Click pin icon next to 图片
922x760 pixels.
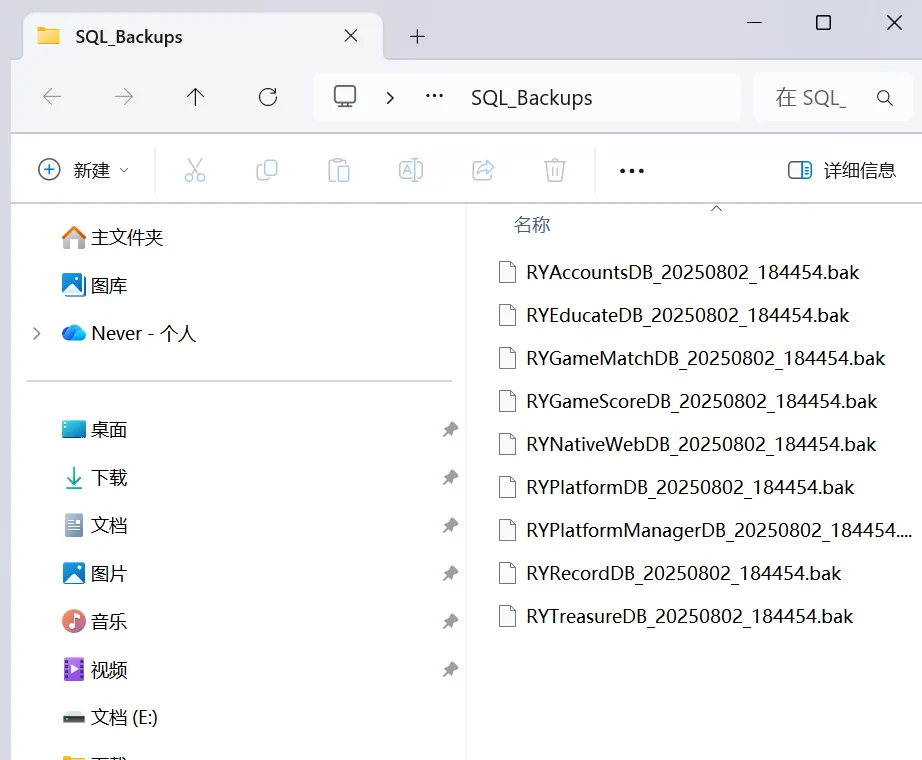[450, 573]
